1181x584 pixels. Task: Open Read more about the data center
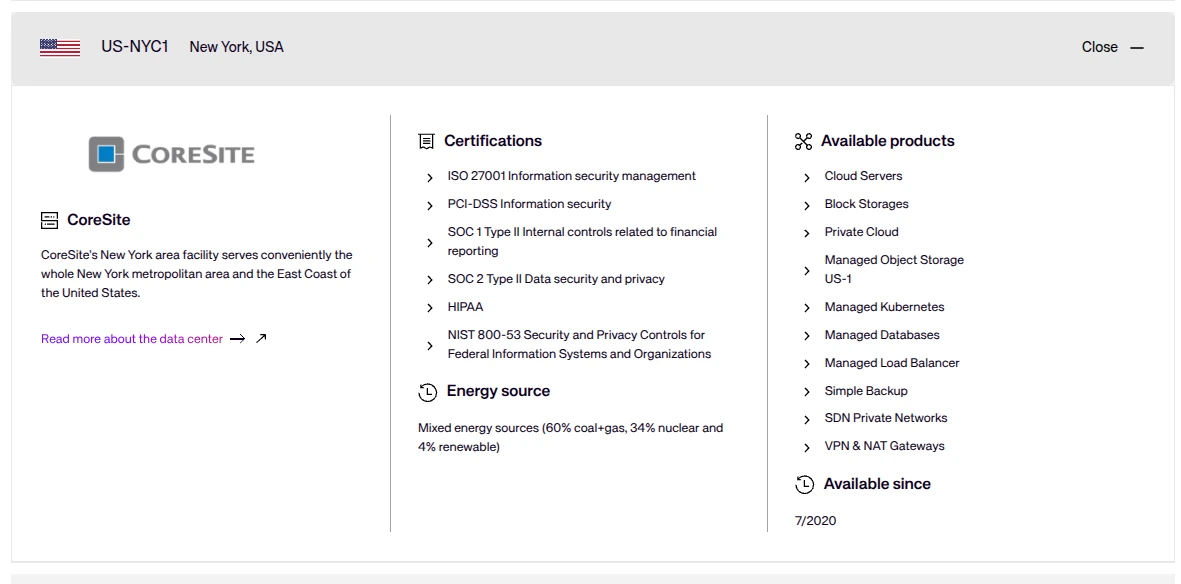point(132,339)
